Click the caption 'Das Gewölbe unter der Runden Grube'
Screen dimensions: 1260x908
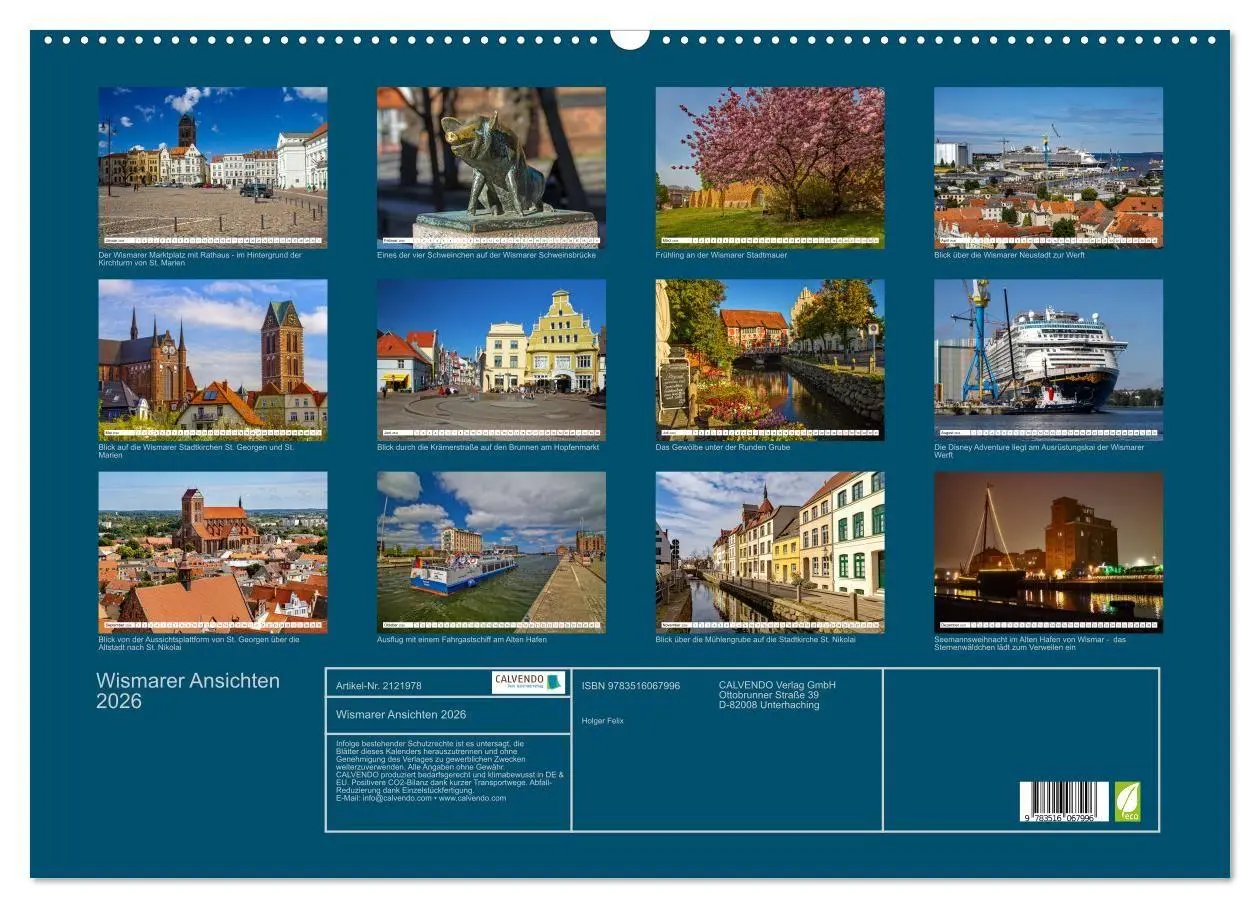723,447
